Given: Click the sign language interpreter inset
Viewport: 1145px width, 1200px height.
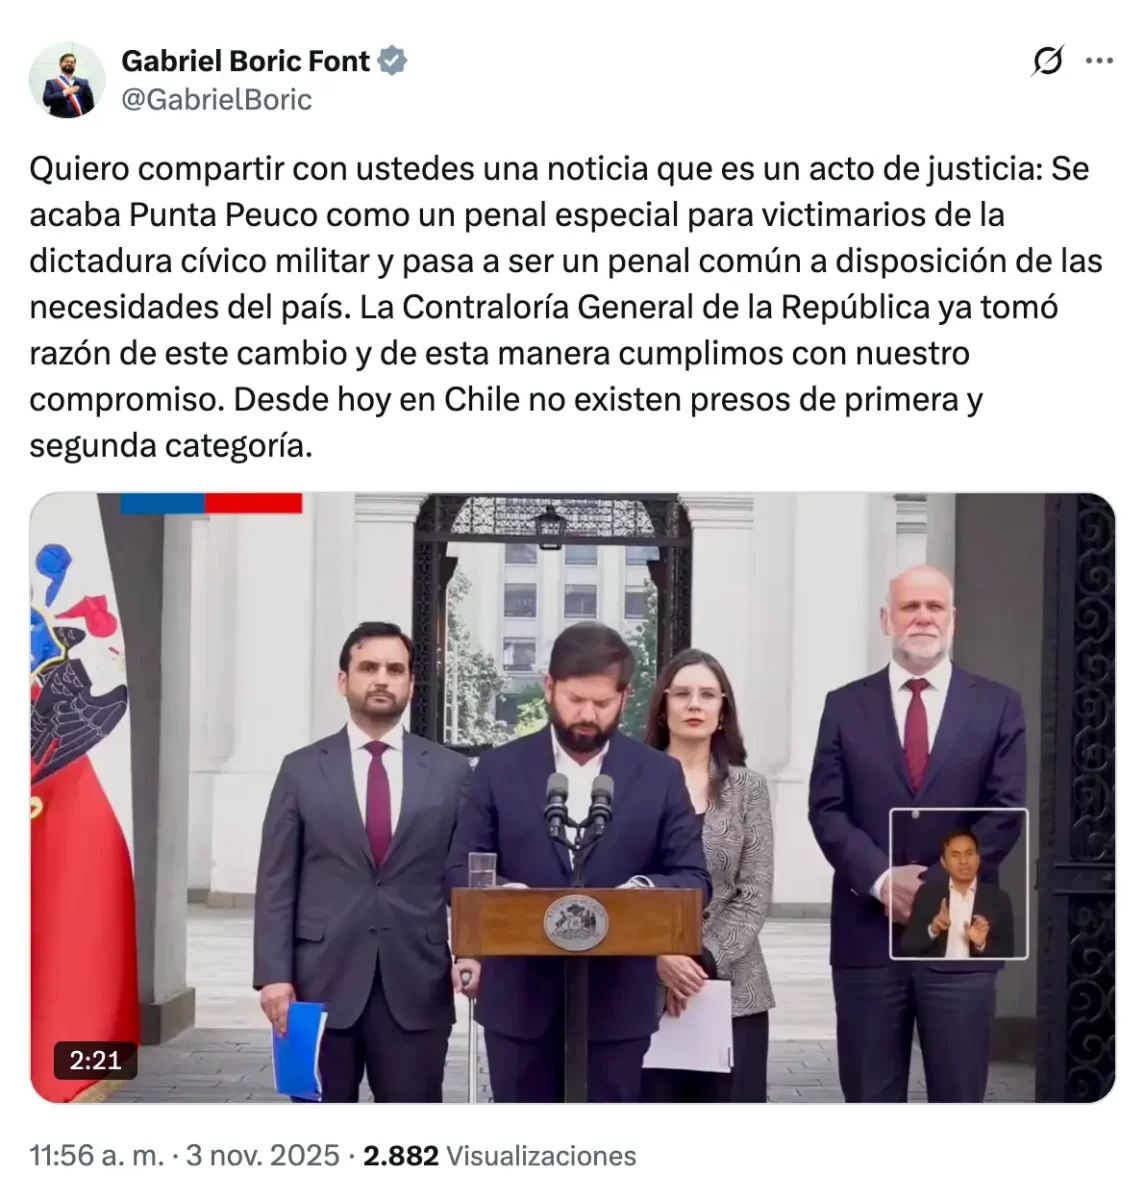Looking at the screenshot, I should point(958,883).
